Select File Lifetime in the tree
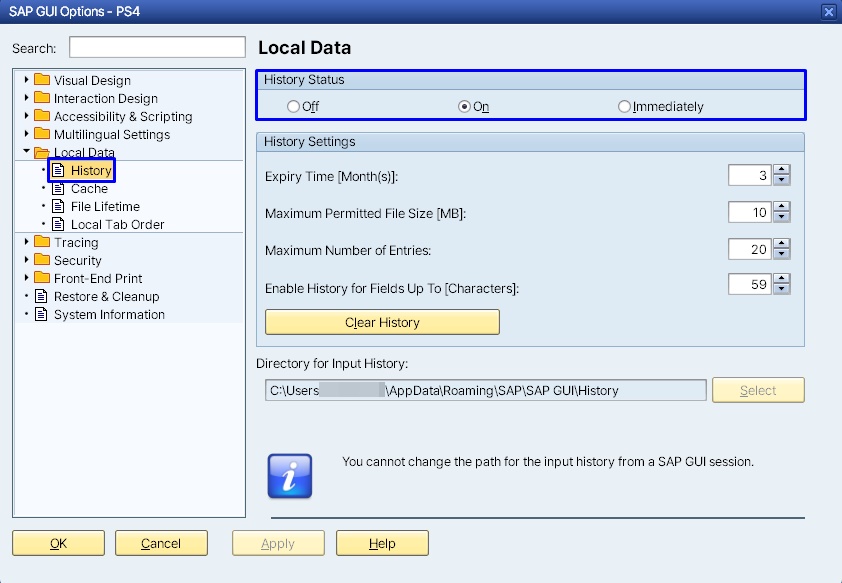 [x=105, y=207]
